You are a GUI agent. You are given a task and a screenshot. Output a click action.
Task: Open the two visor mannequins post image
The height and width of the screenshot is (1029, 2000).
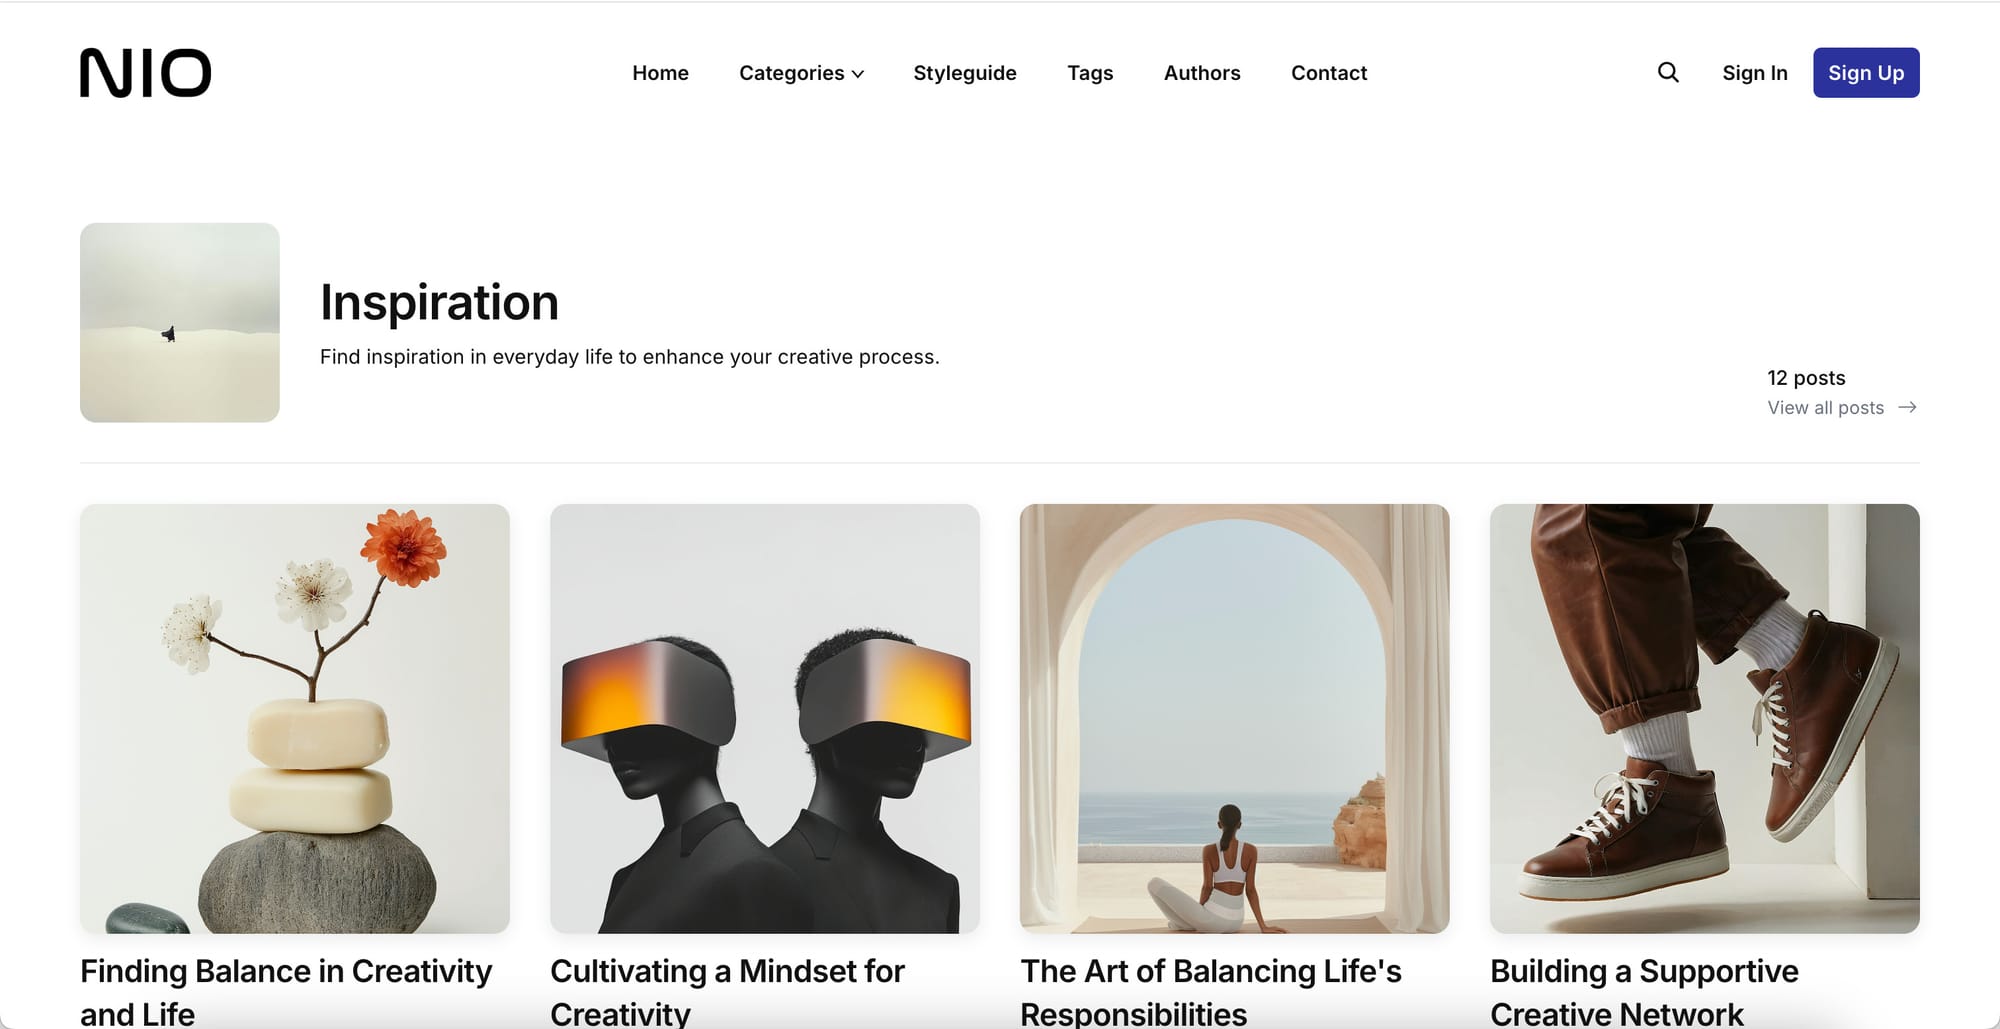[x=765, y=719]
